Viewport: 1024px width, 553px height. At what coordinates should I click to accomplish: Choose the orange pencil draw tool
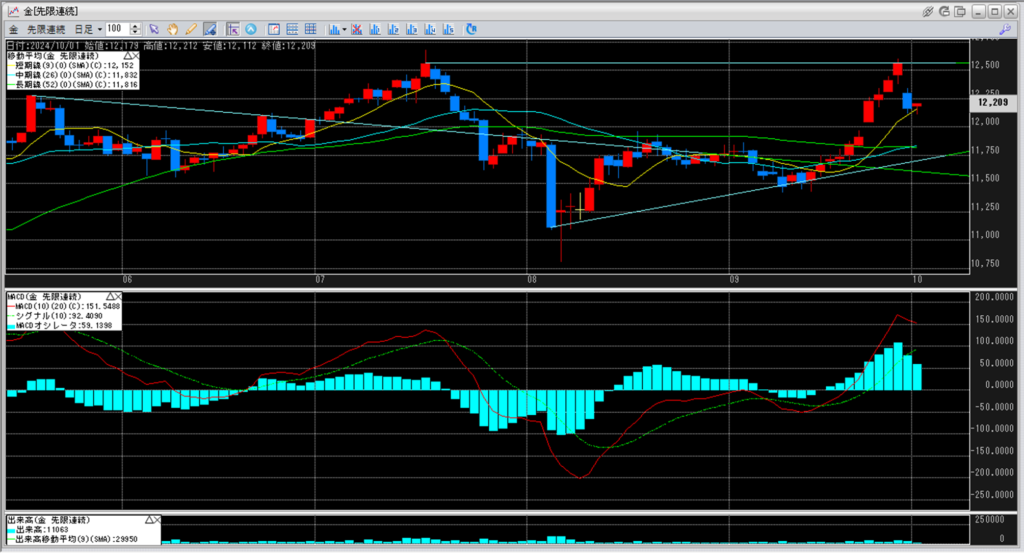(191, 29)
